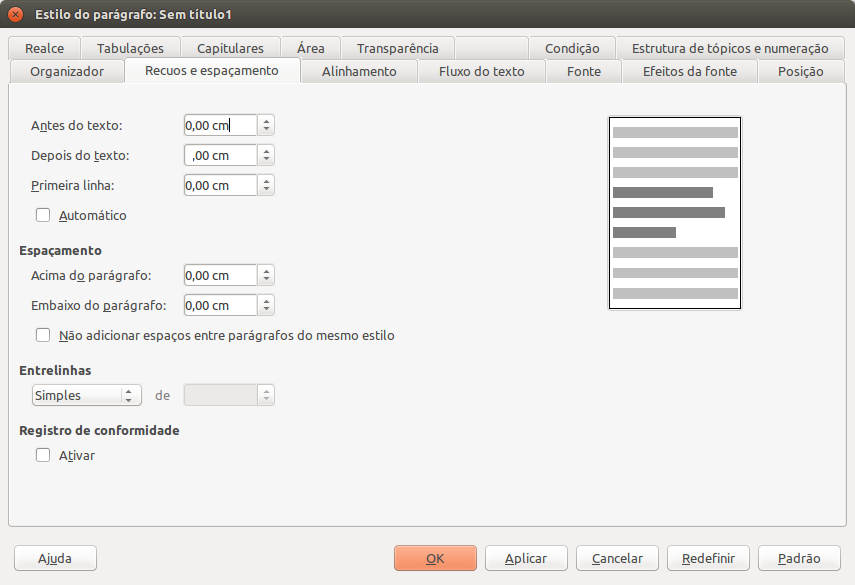The width and height of the screenshot is (855, 585).
Task: Select the Recuos e espaçamento tab
Action: click(x=212, y=70)
